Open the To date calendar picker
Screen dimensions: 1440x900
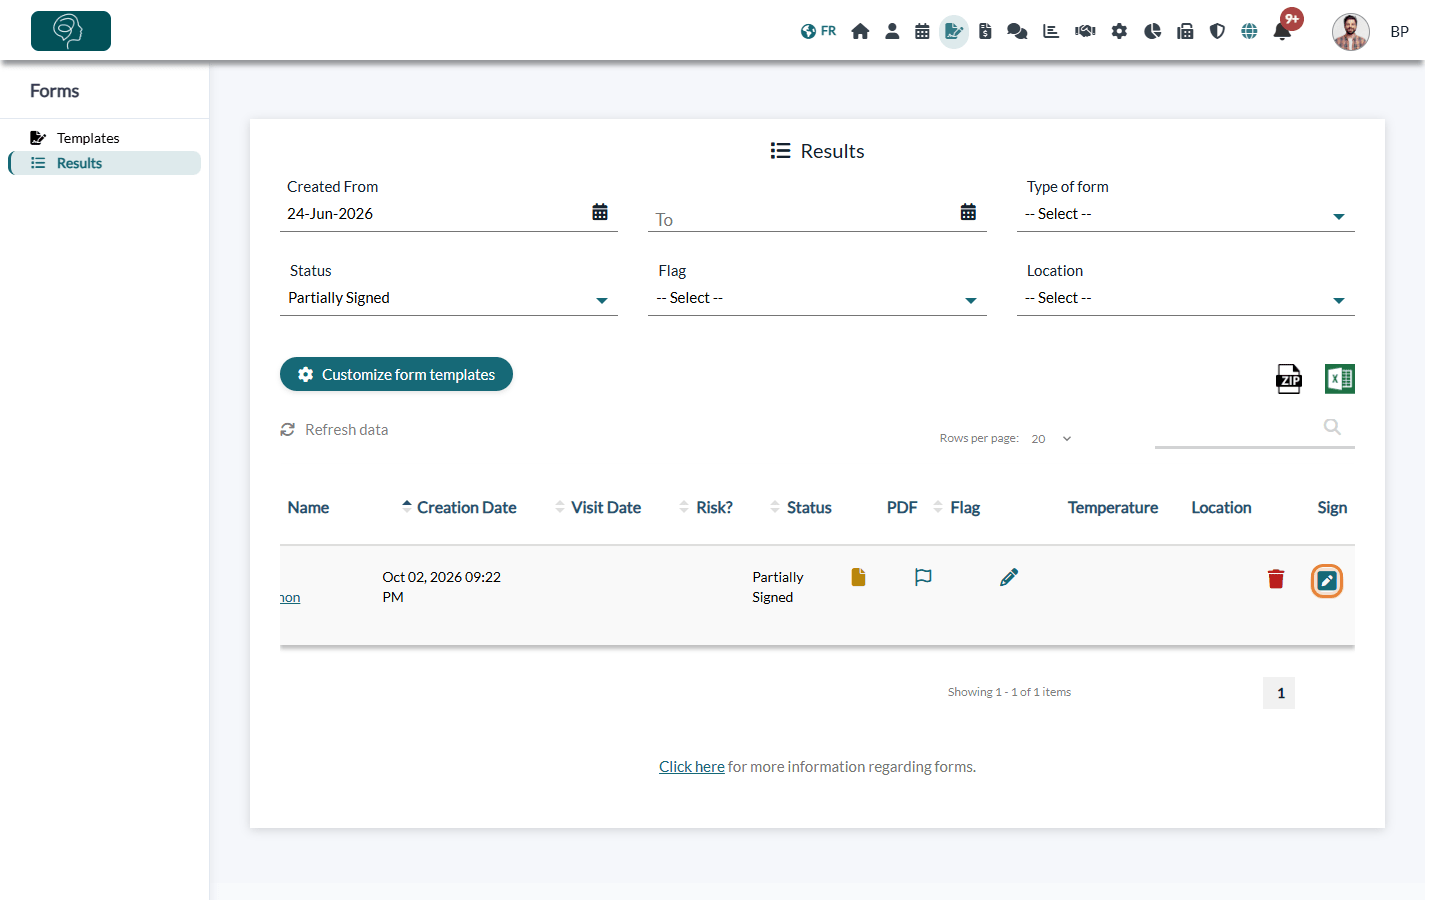point(968,212)
